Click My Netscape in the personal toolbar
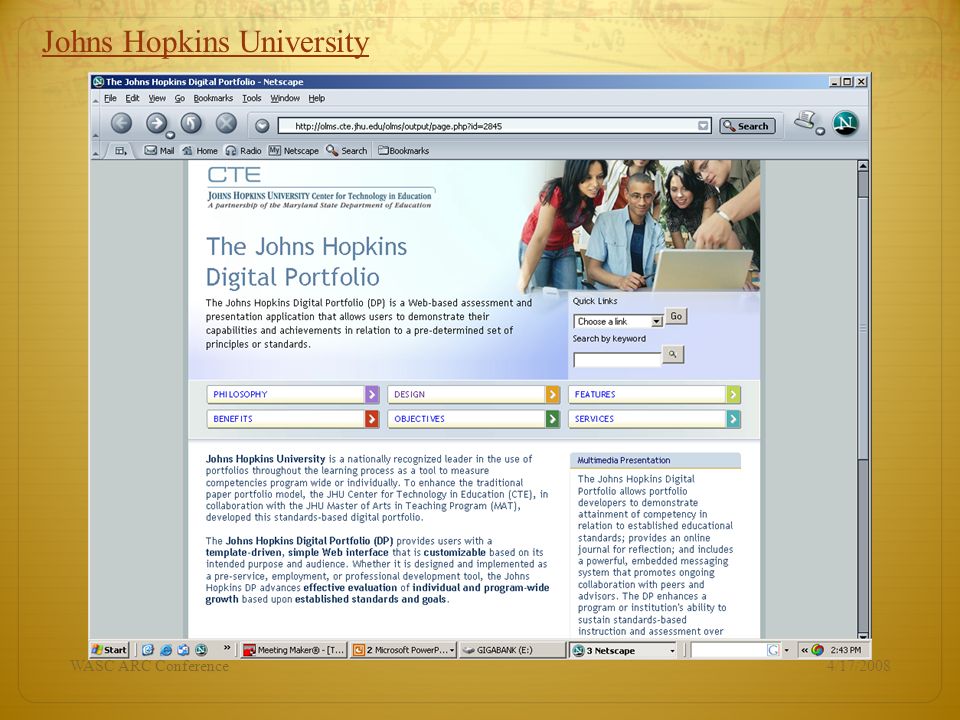 coord(293,151)
